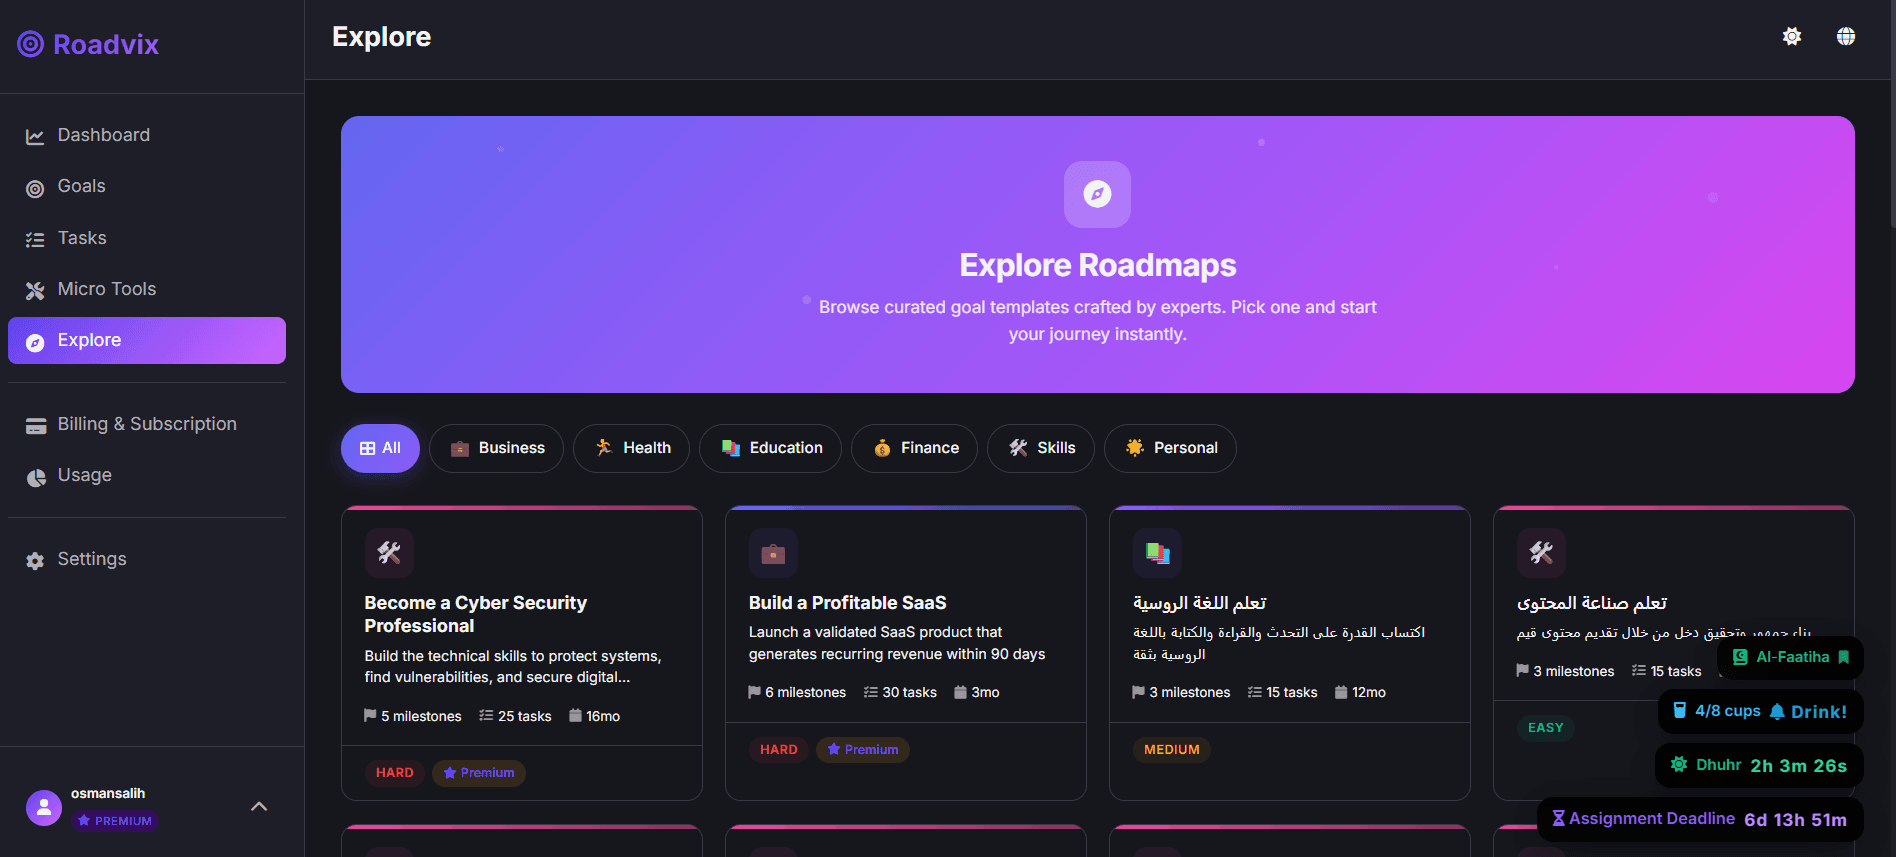Filter roadmaps by Health
The height and width of the screenshot is (857, 1896).
pos(632,448)
